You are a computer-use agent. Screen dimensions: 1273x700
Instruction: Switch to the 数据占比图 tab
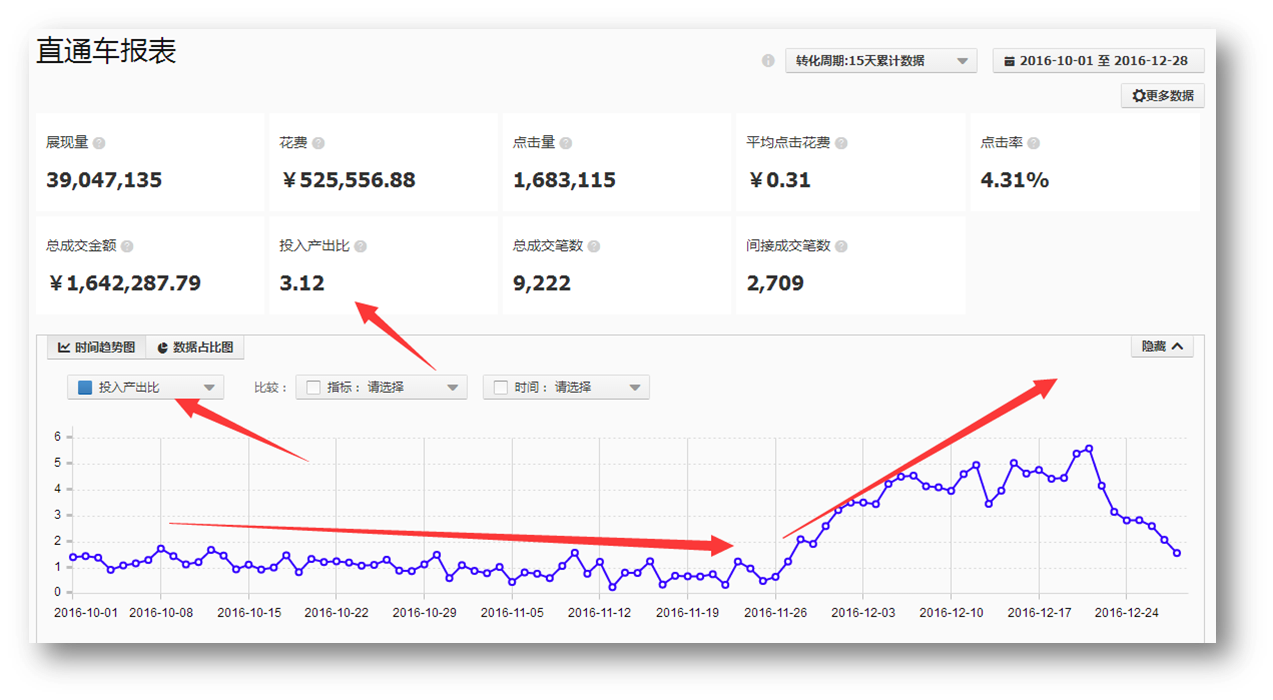point(195,347)
